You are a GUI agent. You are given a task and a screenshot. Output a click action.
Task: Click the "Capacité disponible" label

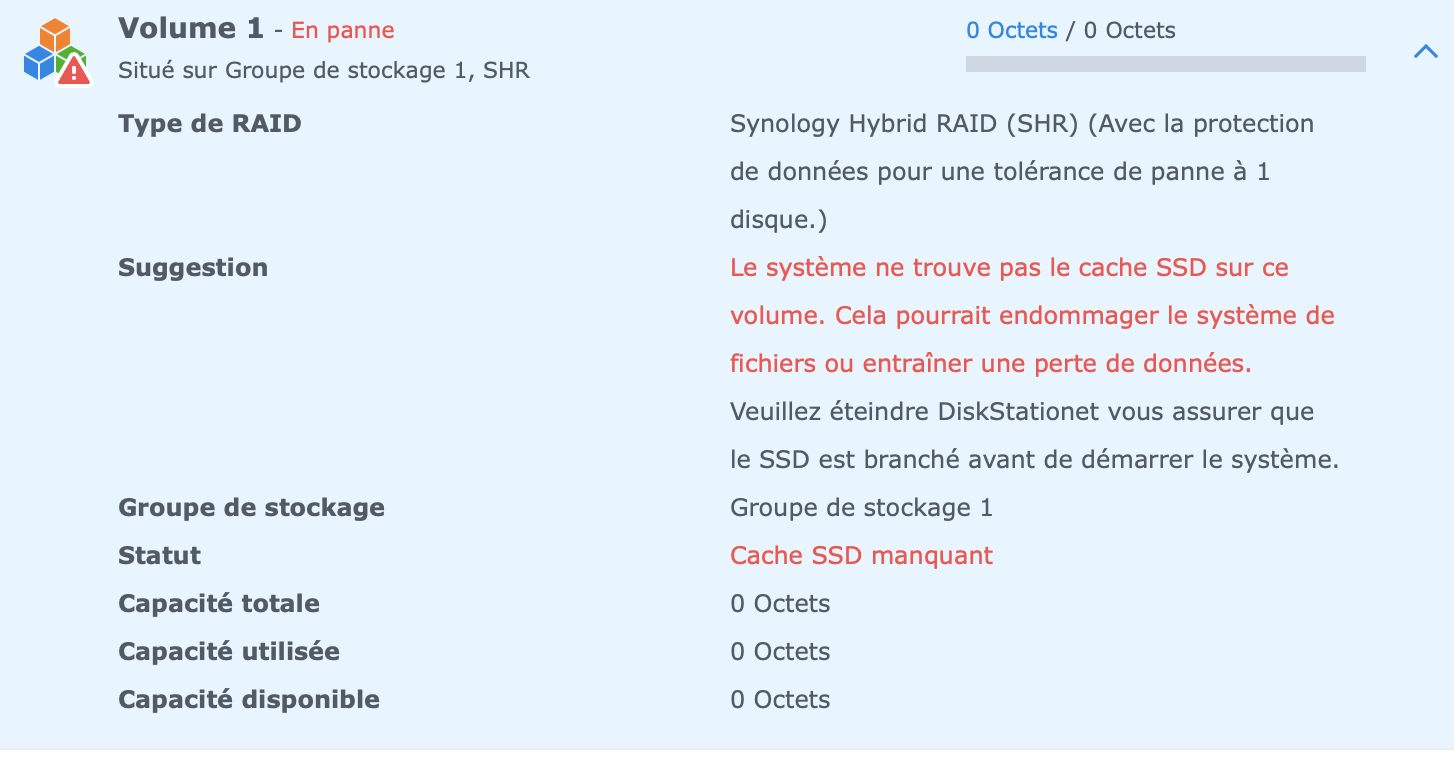coord(249,700)
